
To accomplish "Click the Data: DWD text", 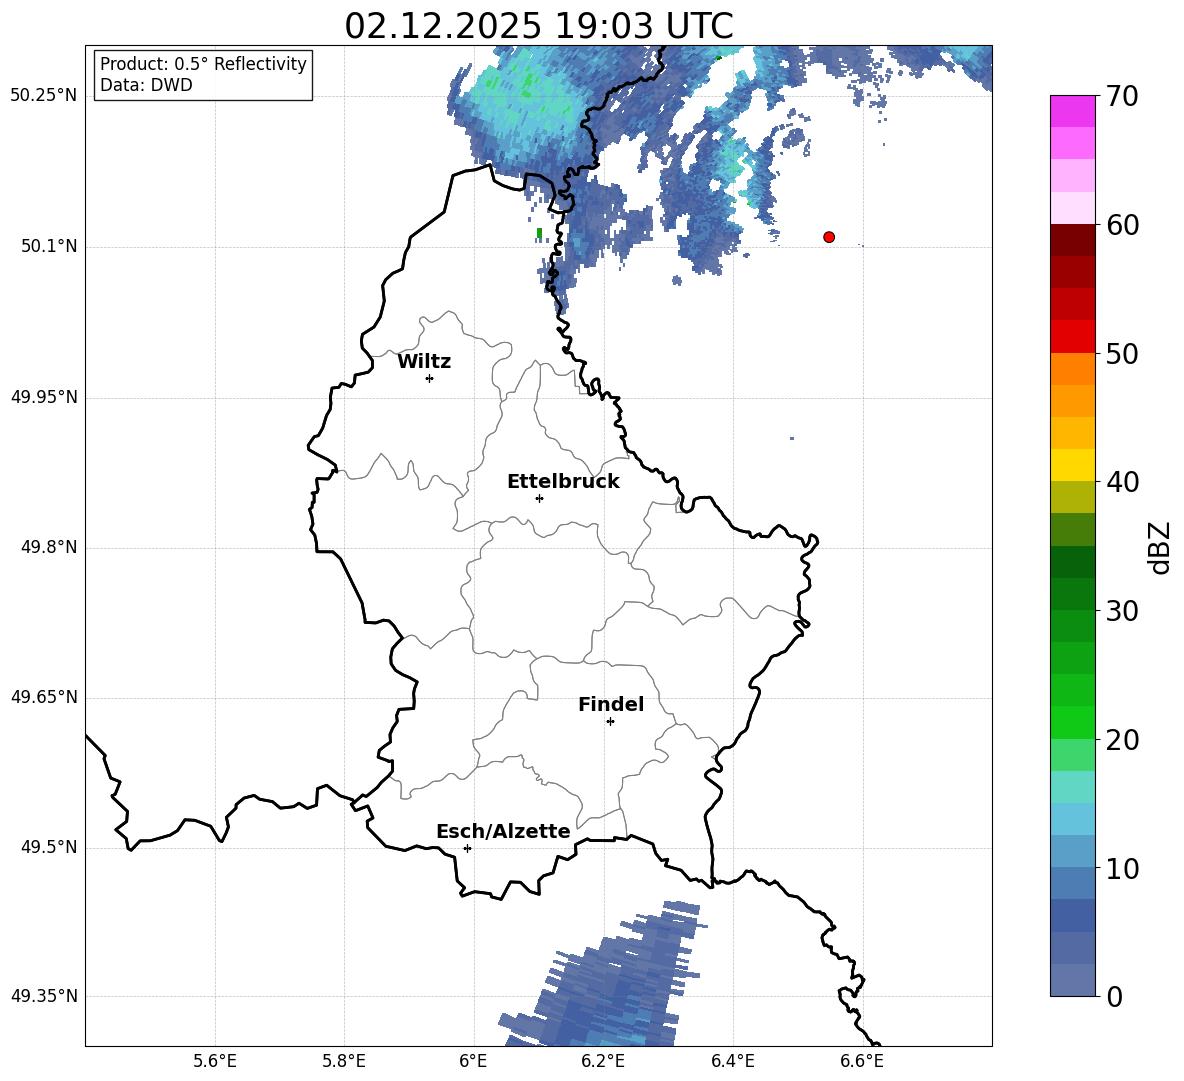I will 146,85.
